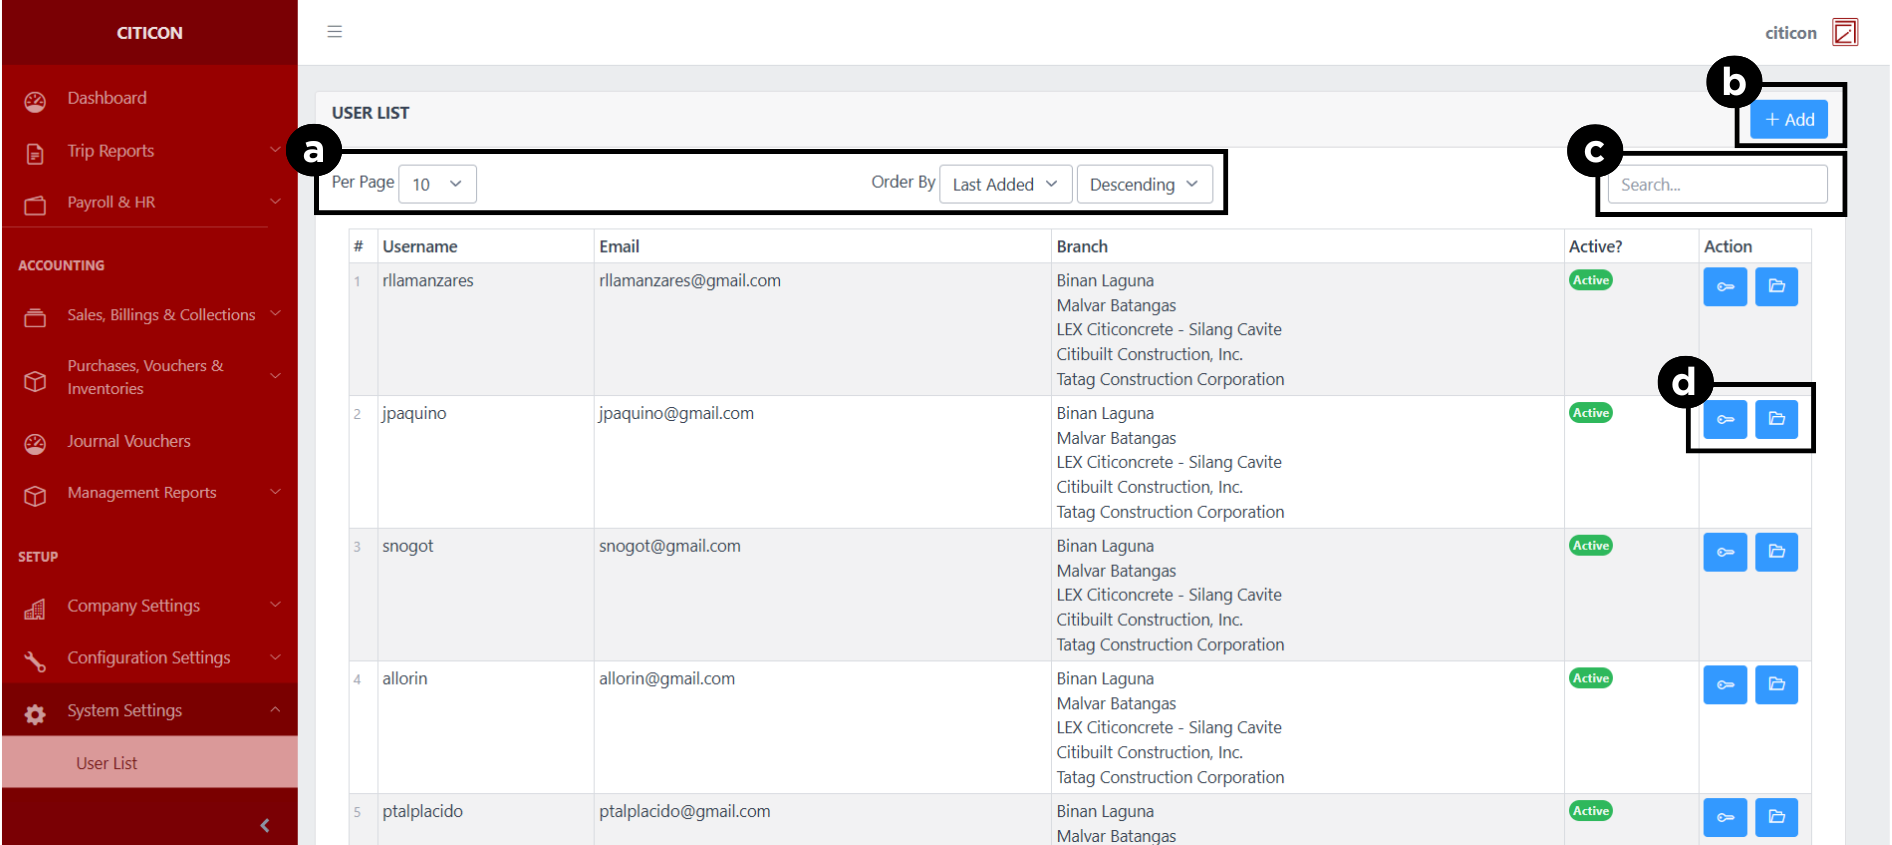Click the + Add button
1892x845 pixels.
(x=1789, y=119)
